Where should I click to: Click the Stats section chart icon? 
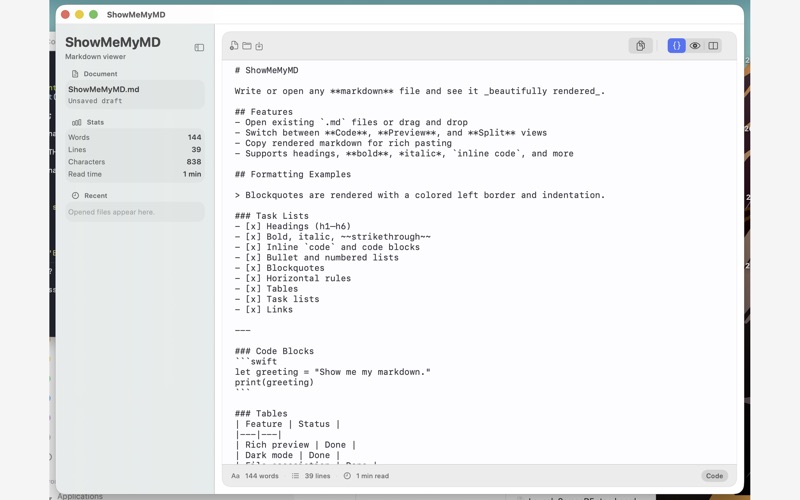[x=77, y=122]
